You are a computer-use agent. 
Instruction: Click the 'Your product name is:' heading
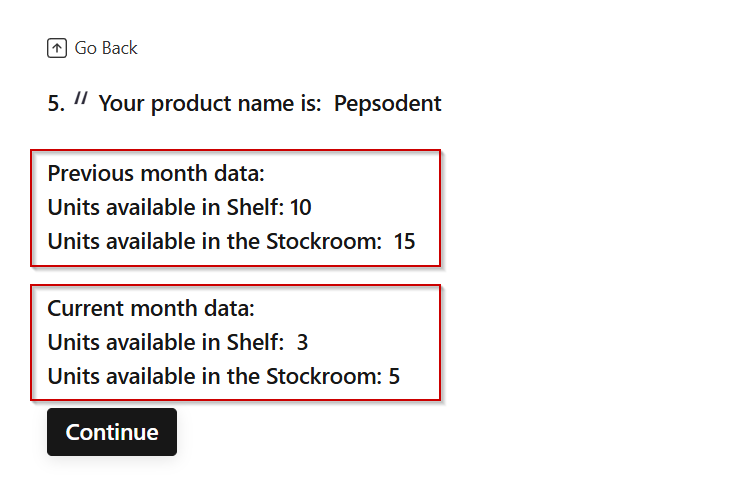[x=210, y=104]
